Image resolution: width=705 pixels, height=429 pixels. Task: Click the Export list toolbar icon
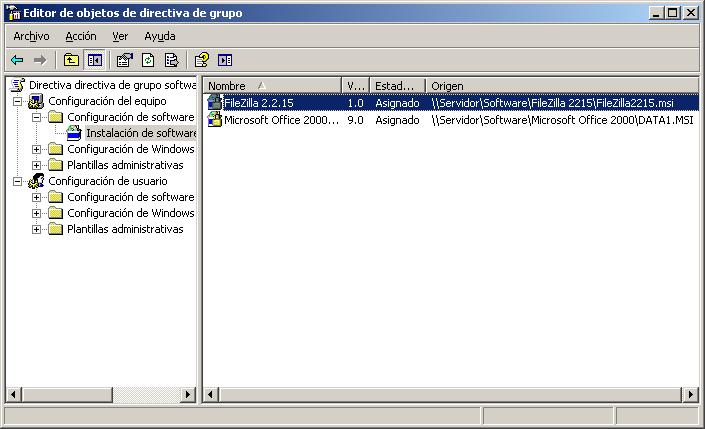(171, 60)
